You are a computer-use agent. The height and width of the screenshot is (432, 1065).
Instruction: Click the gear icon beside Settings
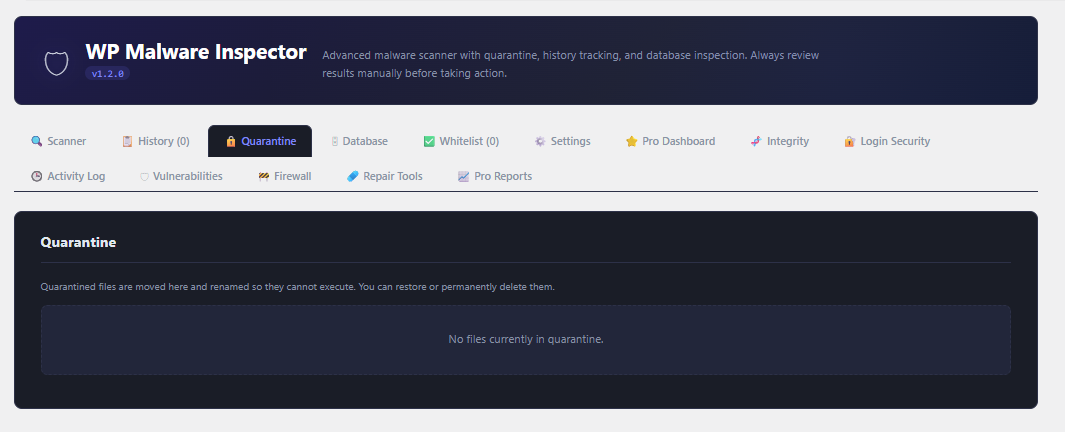pyautogui.click(x=540, y=141)
